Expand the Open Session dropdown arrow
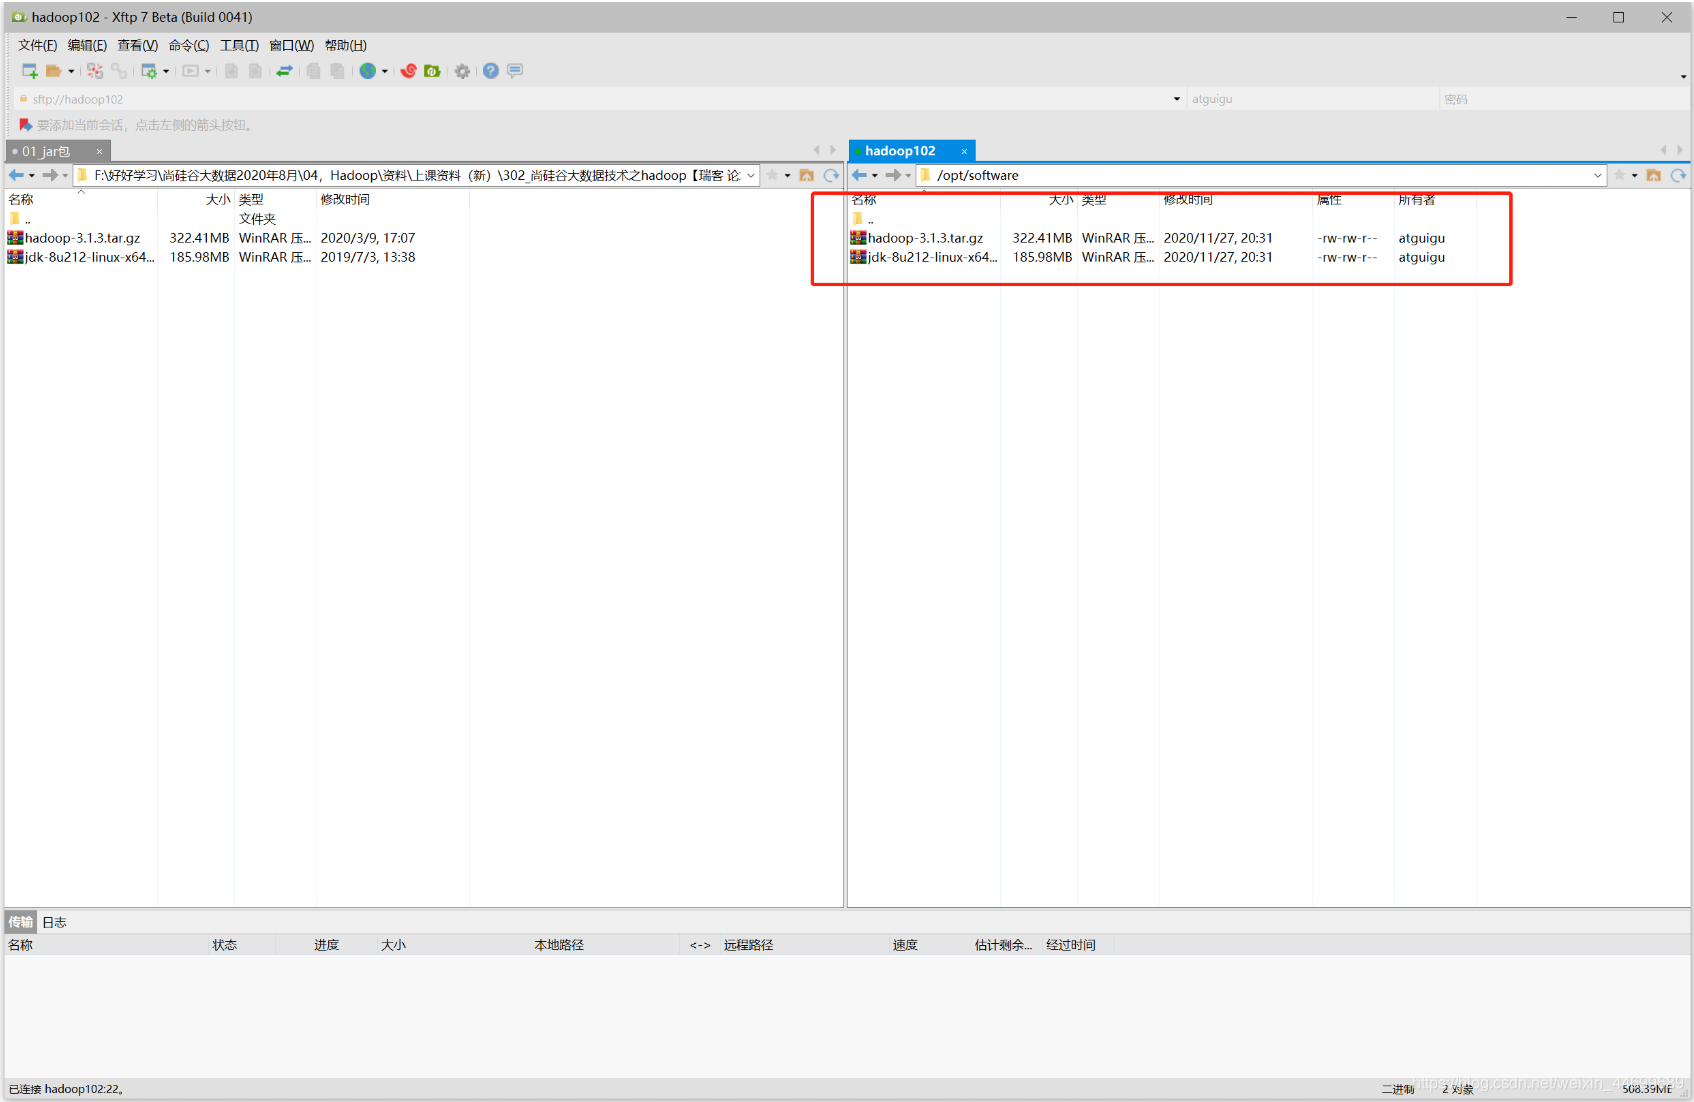The height and width of the screenshot is (1102, 1694). pos(71,71)
